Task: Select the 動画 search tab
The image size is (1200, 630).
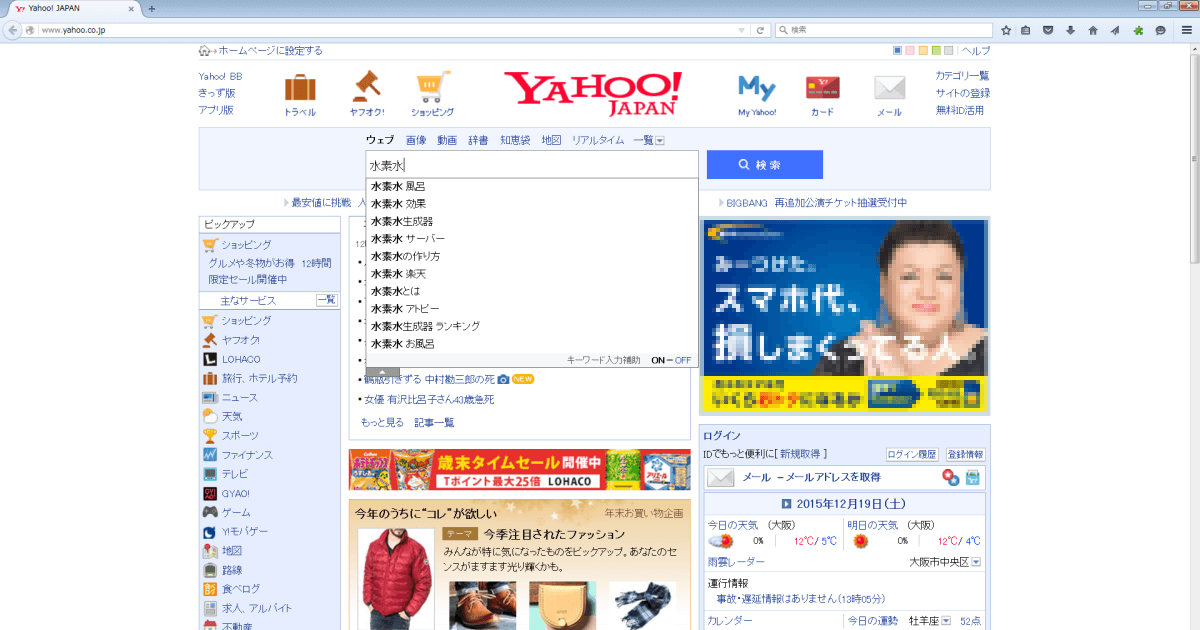Action: pos(447,140)
